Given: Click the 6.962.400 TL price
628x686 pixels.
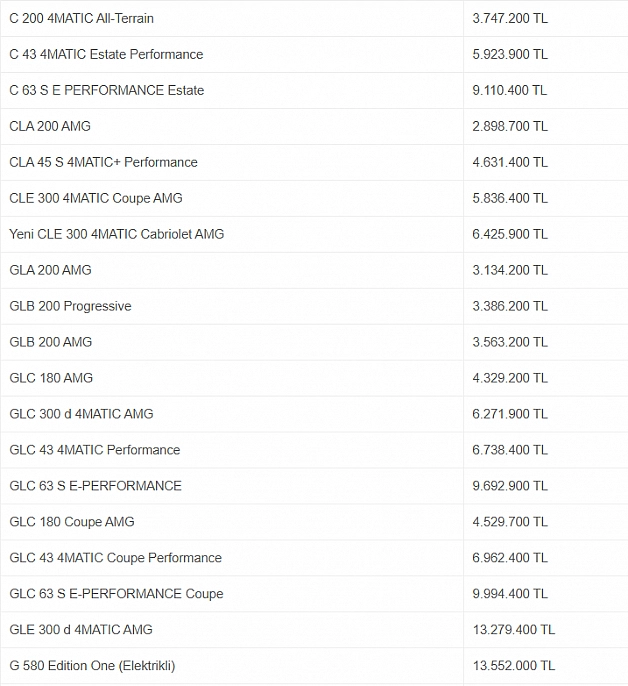Looking at the screenshot, I should tap(510, 557).
